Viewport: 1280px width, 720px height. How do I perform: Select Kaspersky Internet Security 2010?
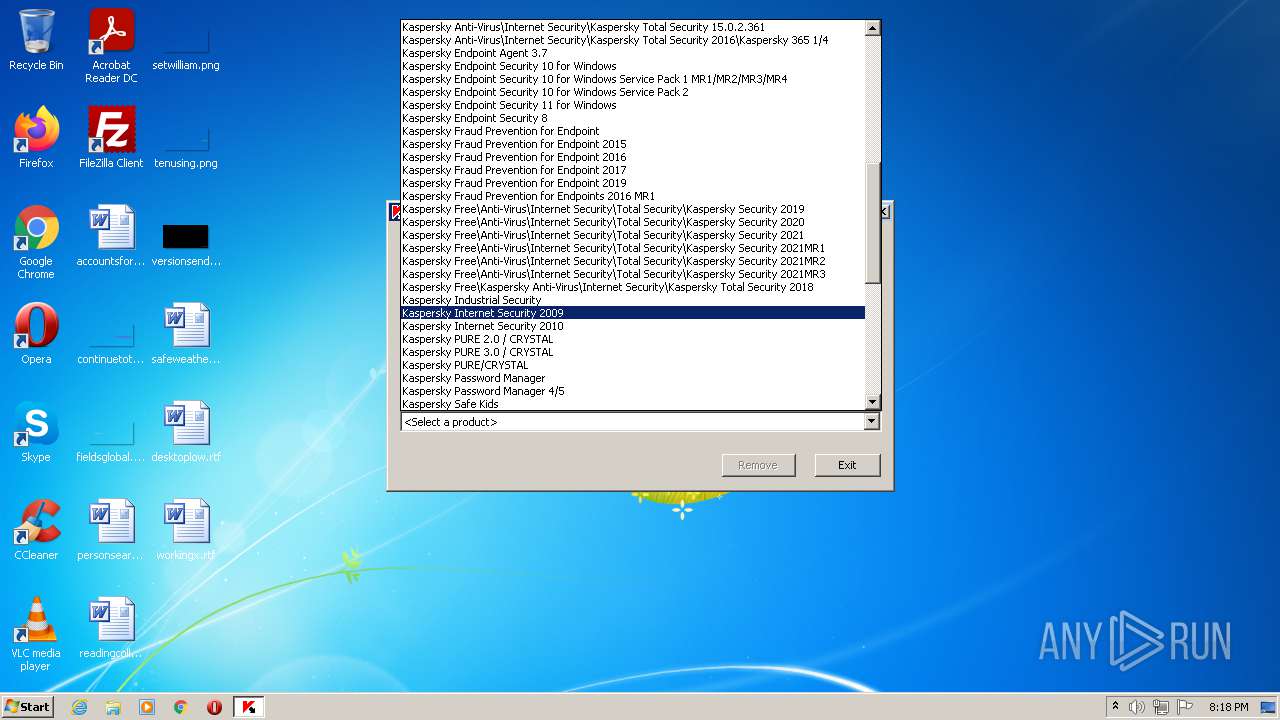[632, 326]
